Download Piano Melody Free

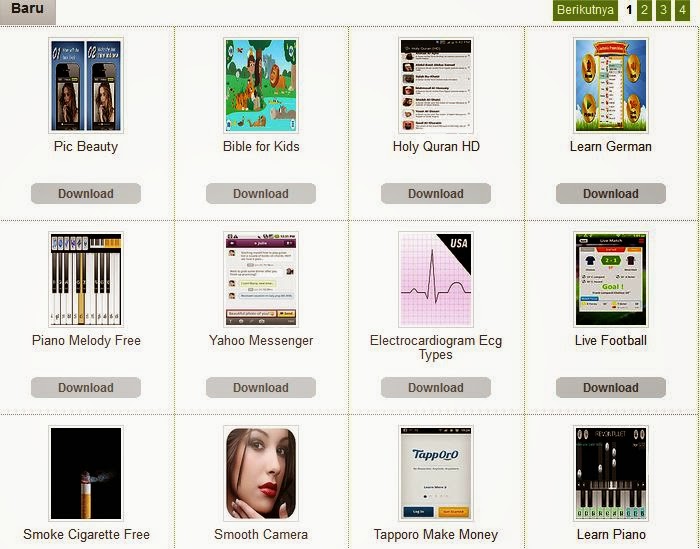86,387
